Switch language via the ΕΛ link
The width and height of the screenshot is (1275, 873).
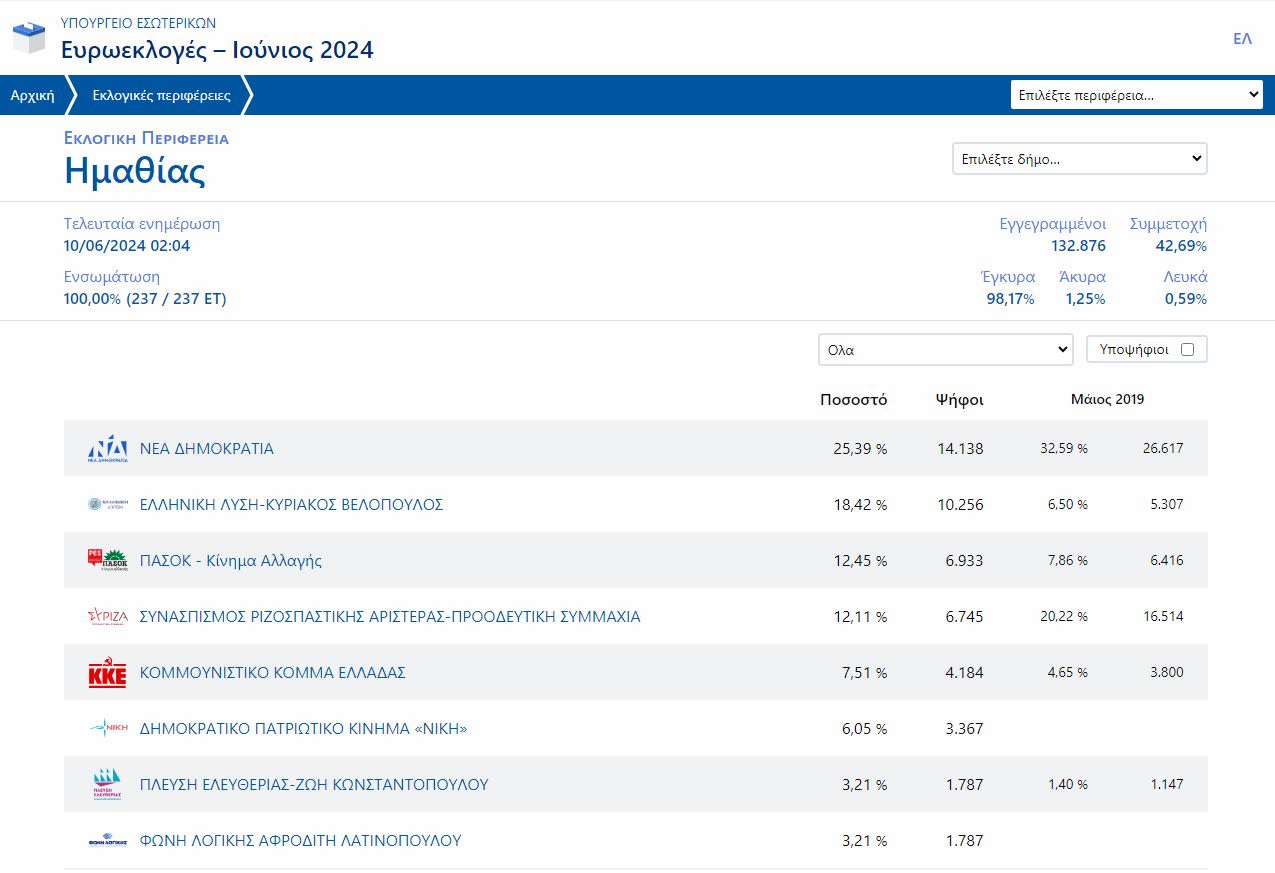tap(1242, 39)
